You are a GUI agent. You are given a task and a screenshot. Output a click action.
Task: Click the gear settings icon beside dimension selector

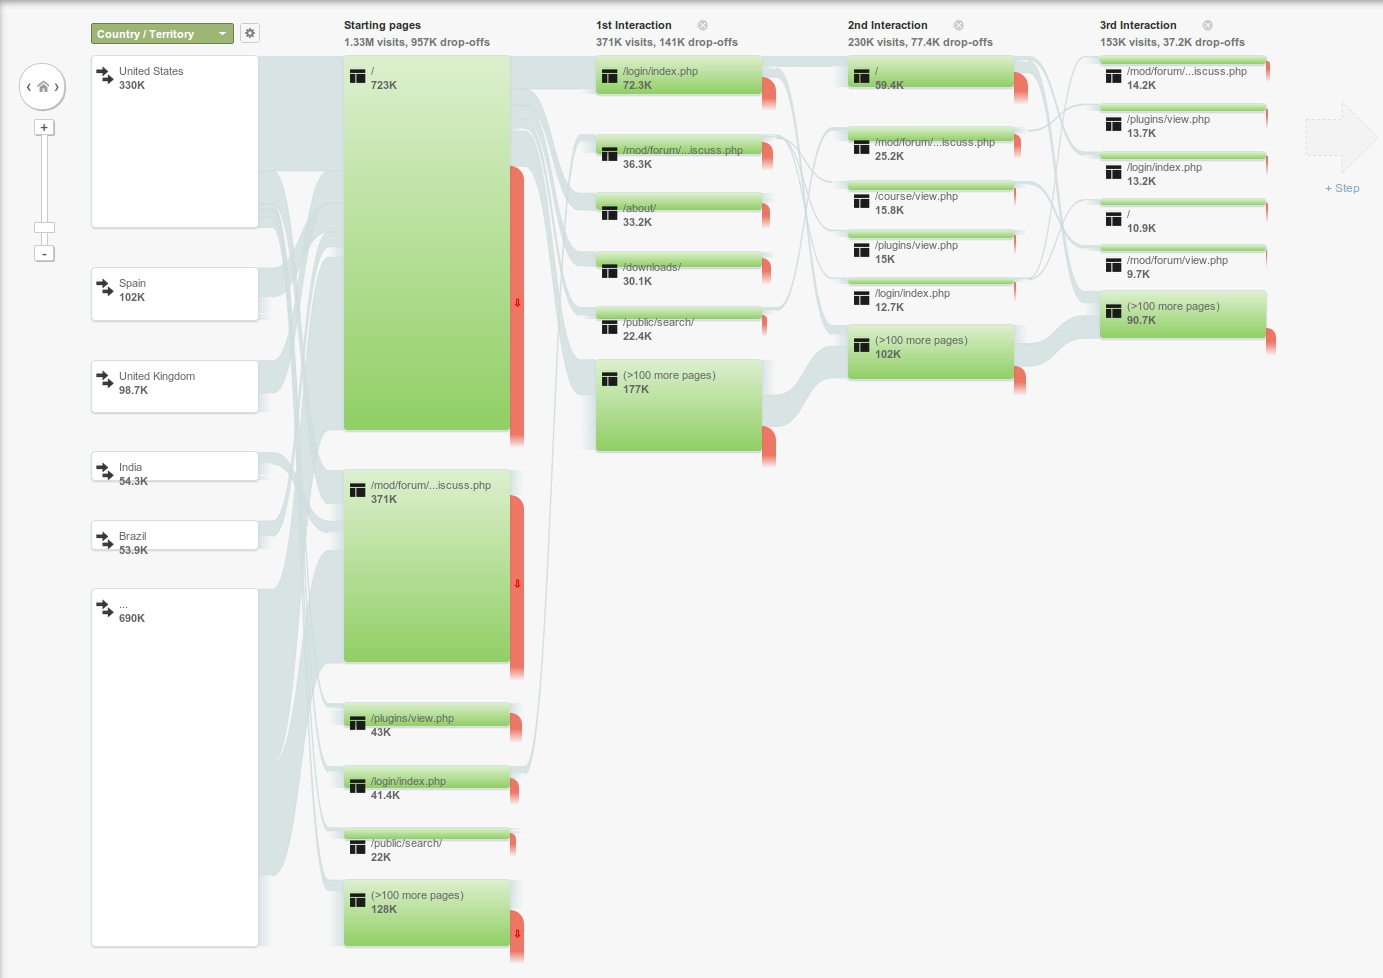[x=250, y=33]
